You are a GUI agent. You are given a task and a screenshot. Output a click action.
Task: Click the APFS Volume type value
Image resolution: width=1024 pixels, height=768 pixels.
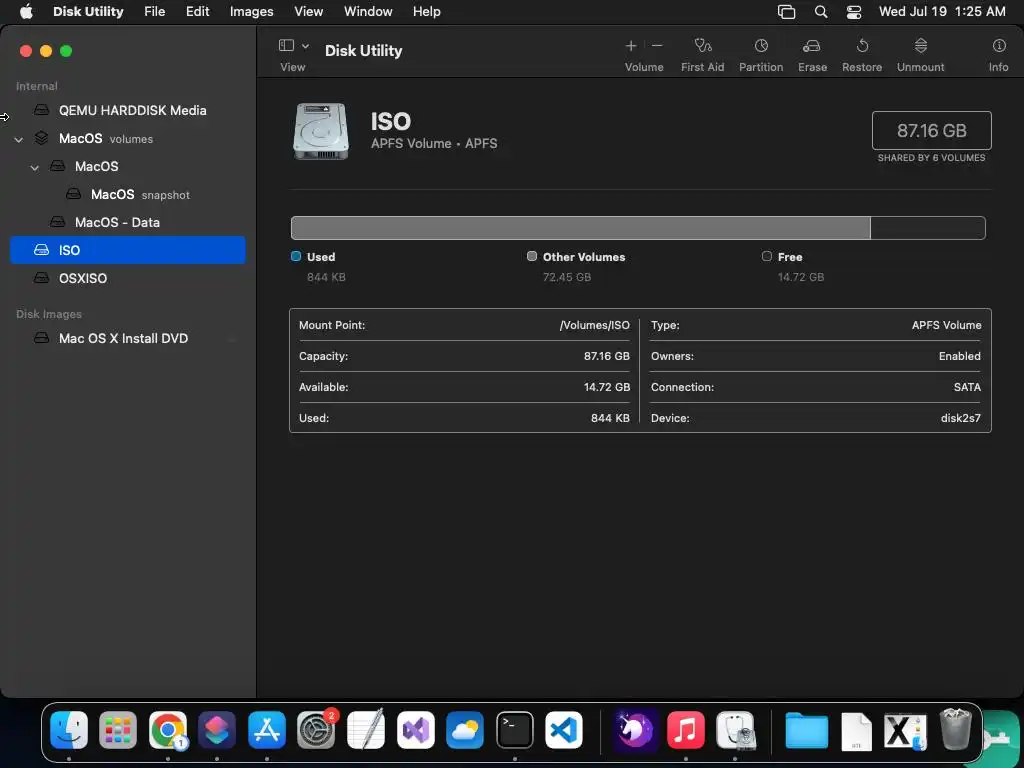point(946,325)
